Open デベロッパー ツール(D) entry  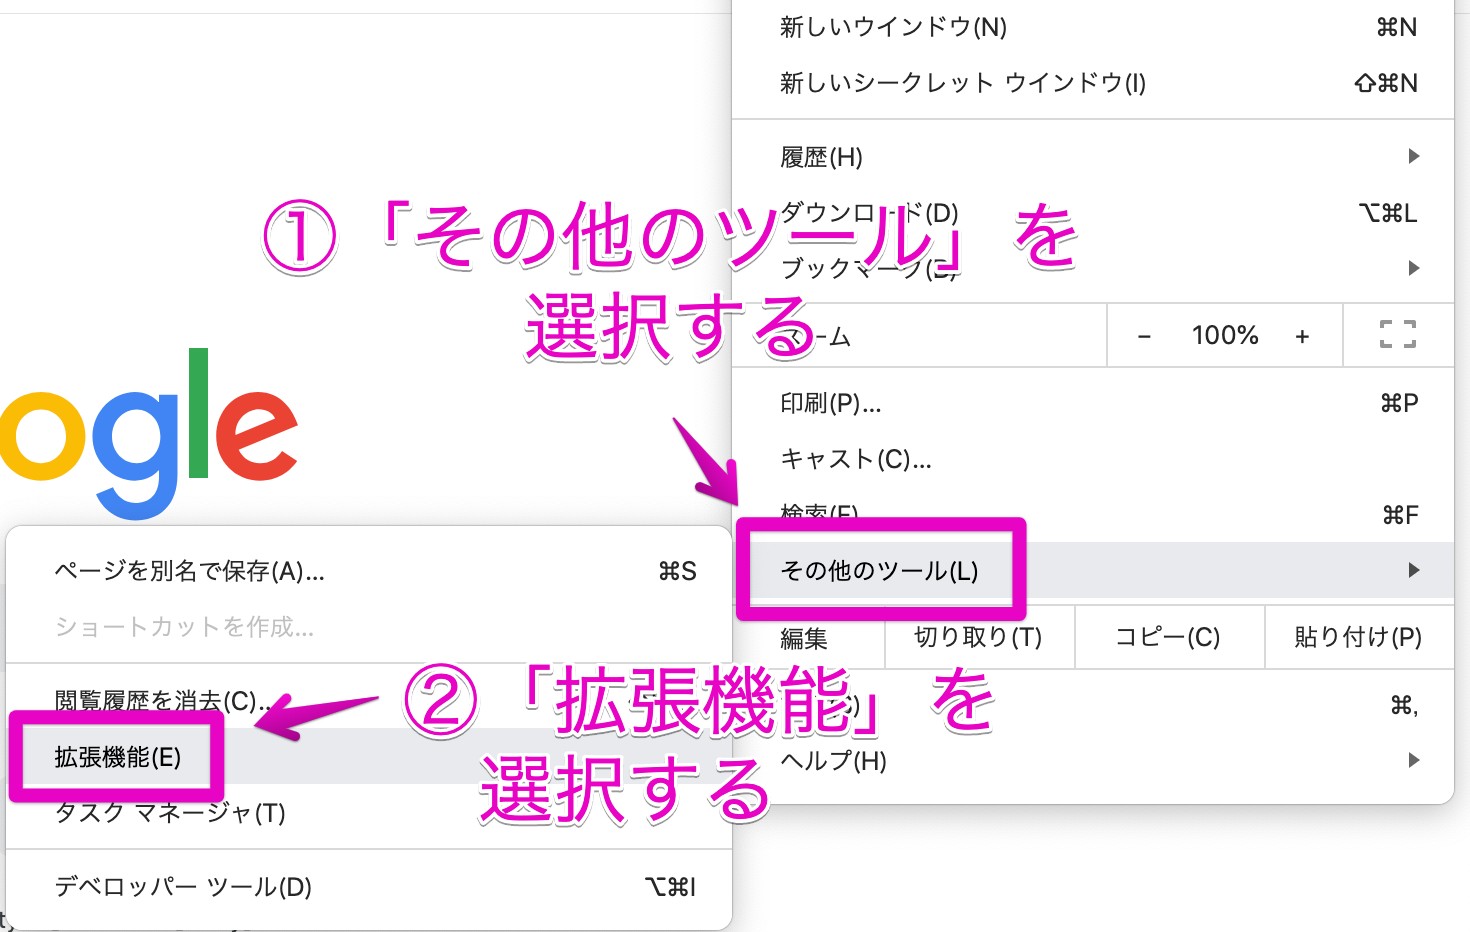point(183,887)
